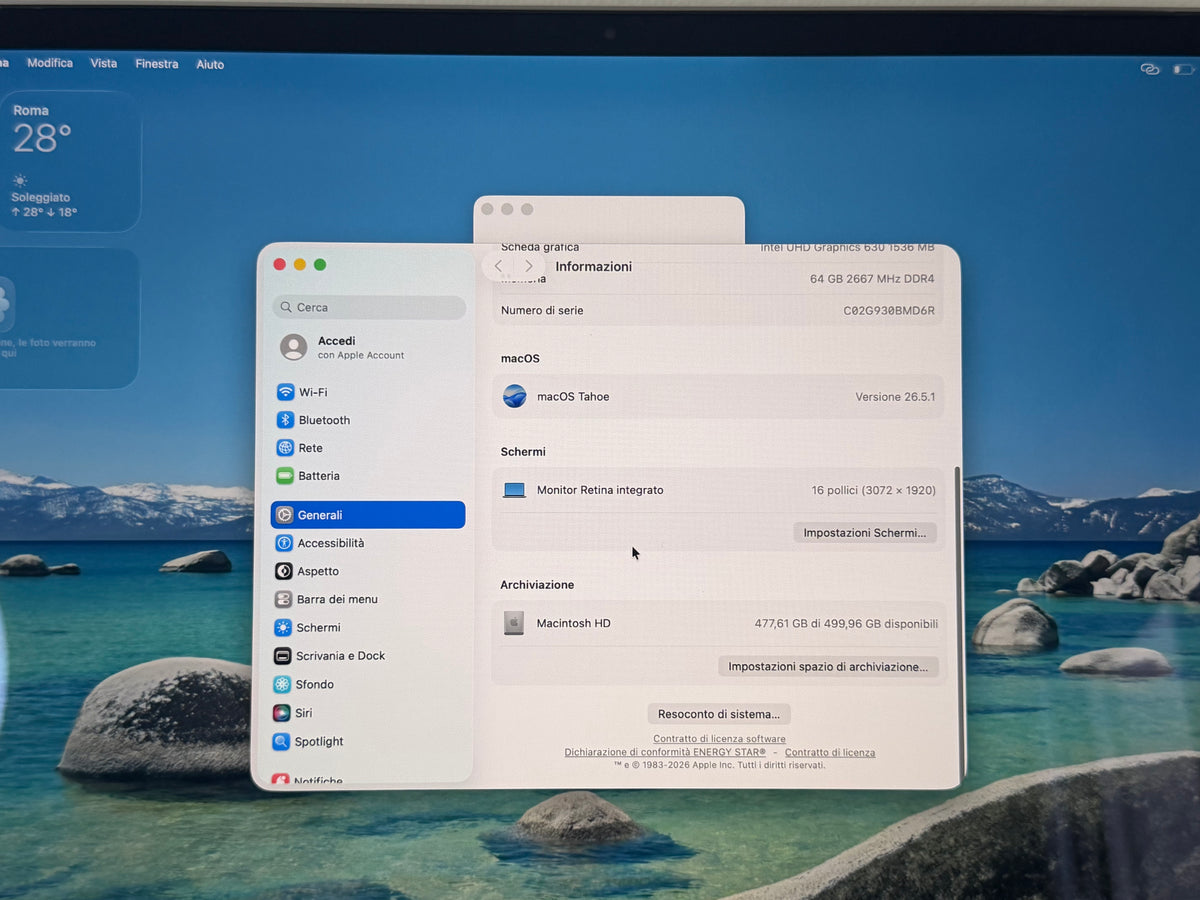
Task: Click the Informazioni title
Action: (594, 266)
